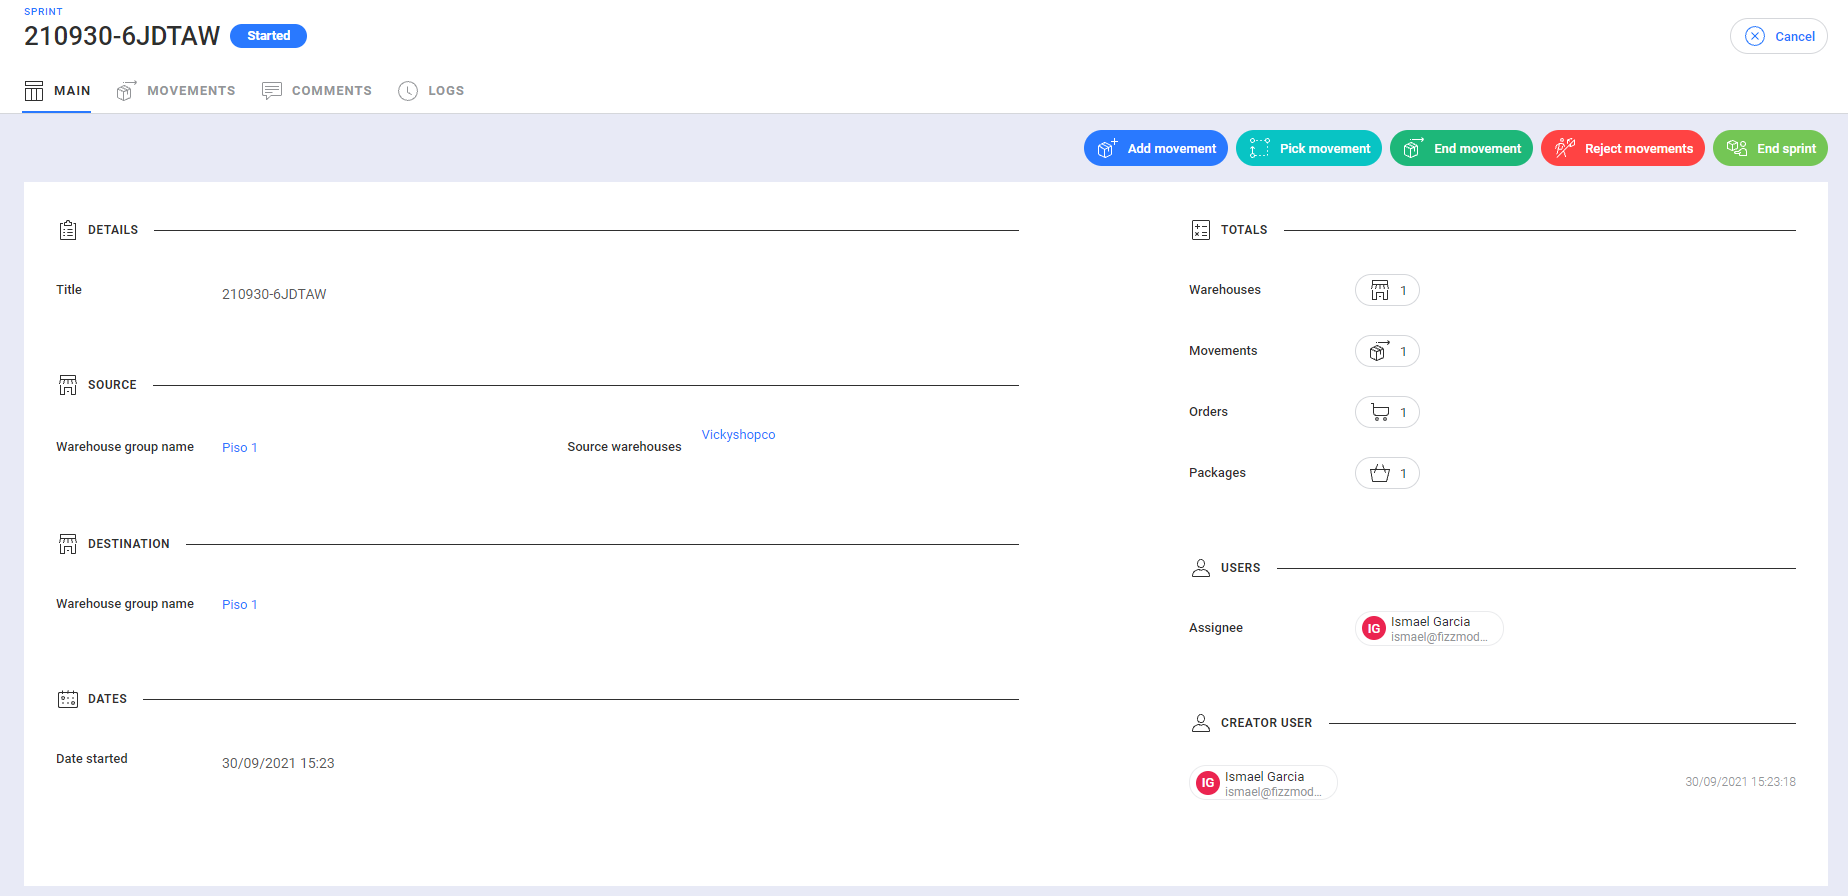The height and width of the screenshot is (896, 1848).
Task: Click the Started status badge
Action: coord(268,36)
